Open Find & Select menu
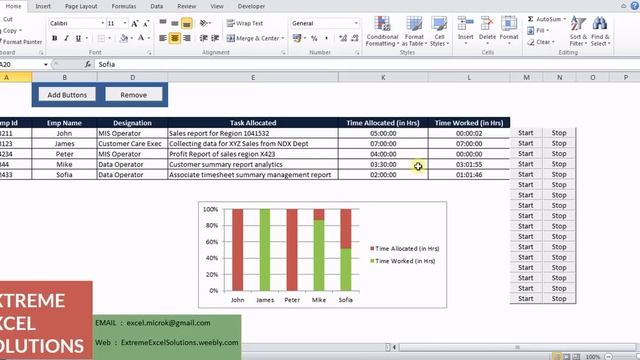Viewport: 640px width, 360px height. (600, 31)
